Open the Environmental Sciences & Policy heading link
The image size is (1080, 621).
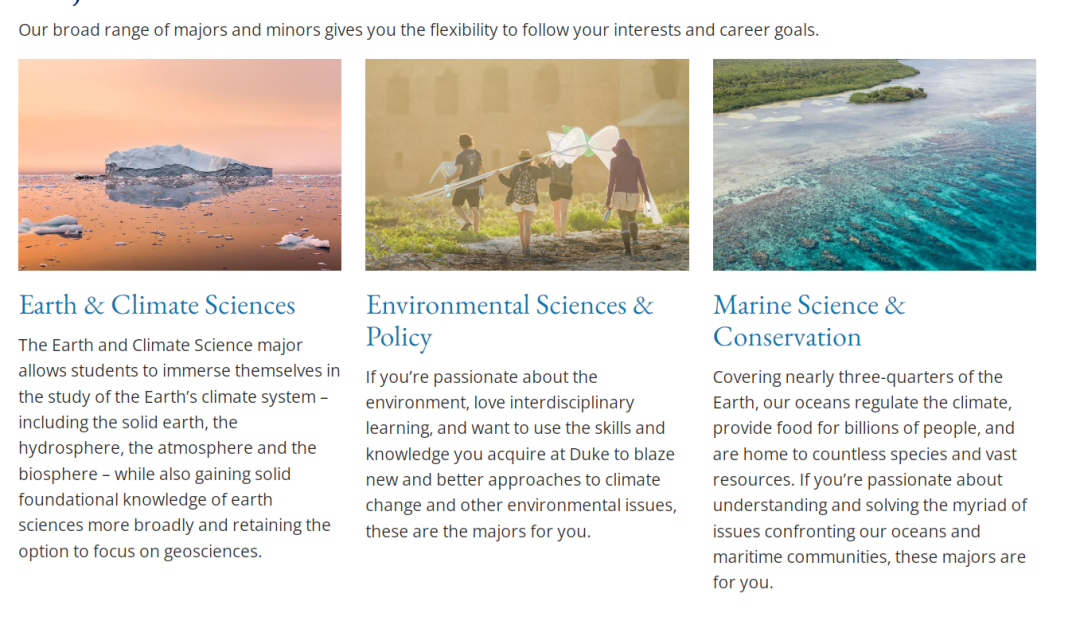tap(509, 305)
